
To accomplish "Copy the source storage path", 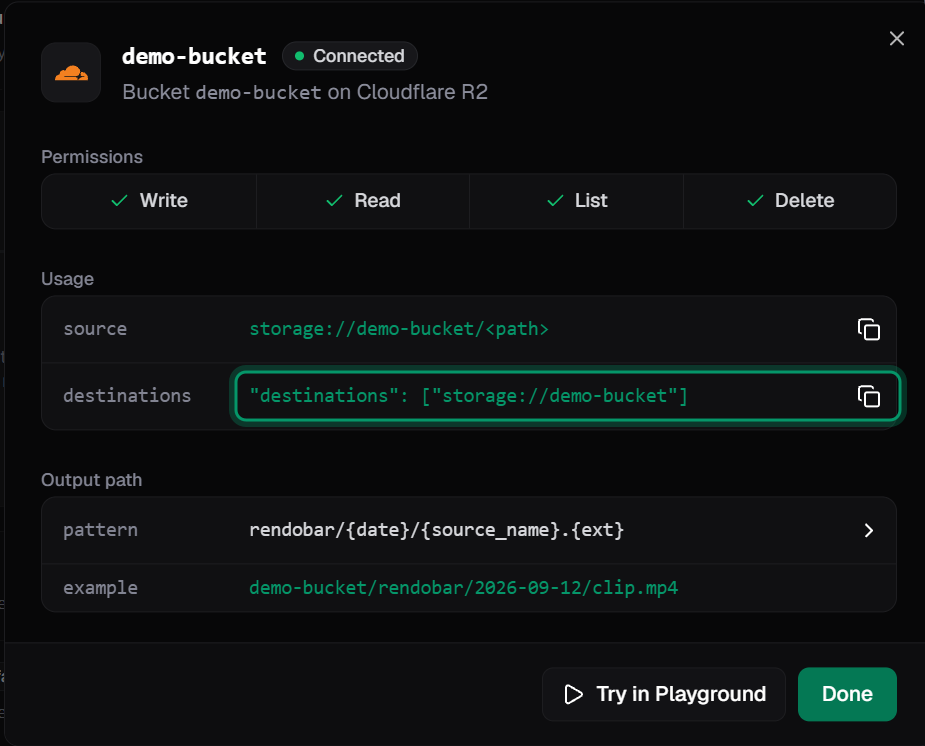I will pos(868,329).
